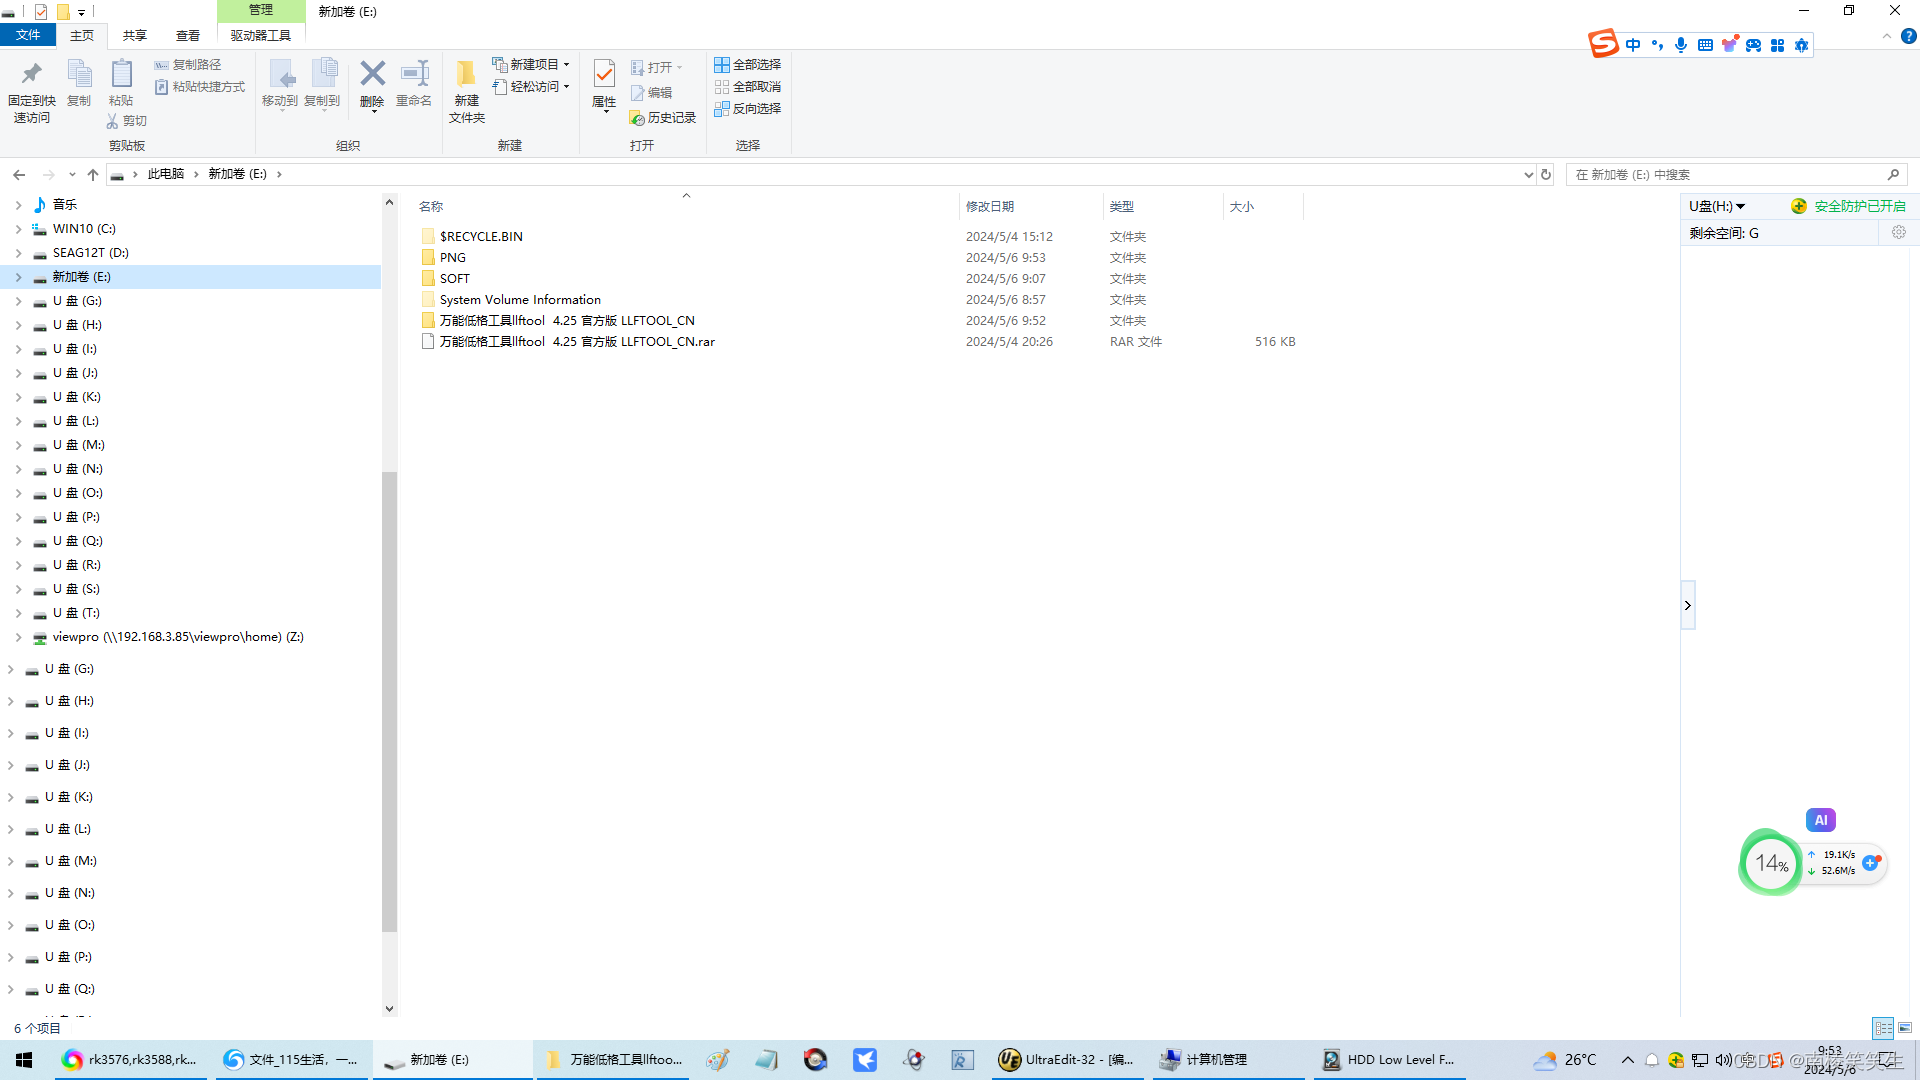Click the Pin to Quick Access icon
Screen dimensions: 1920x1080
tap(31, 75)
